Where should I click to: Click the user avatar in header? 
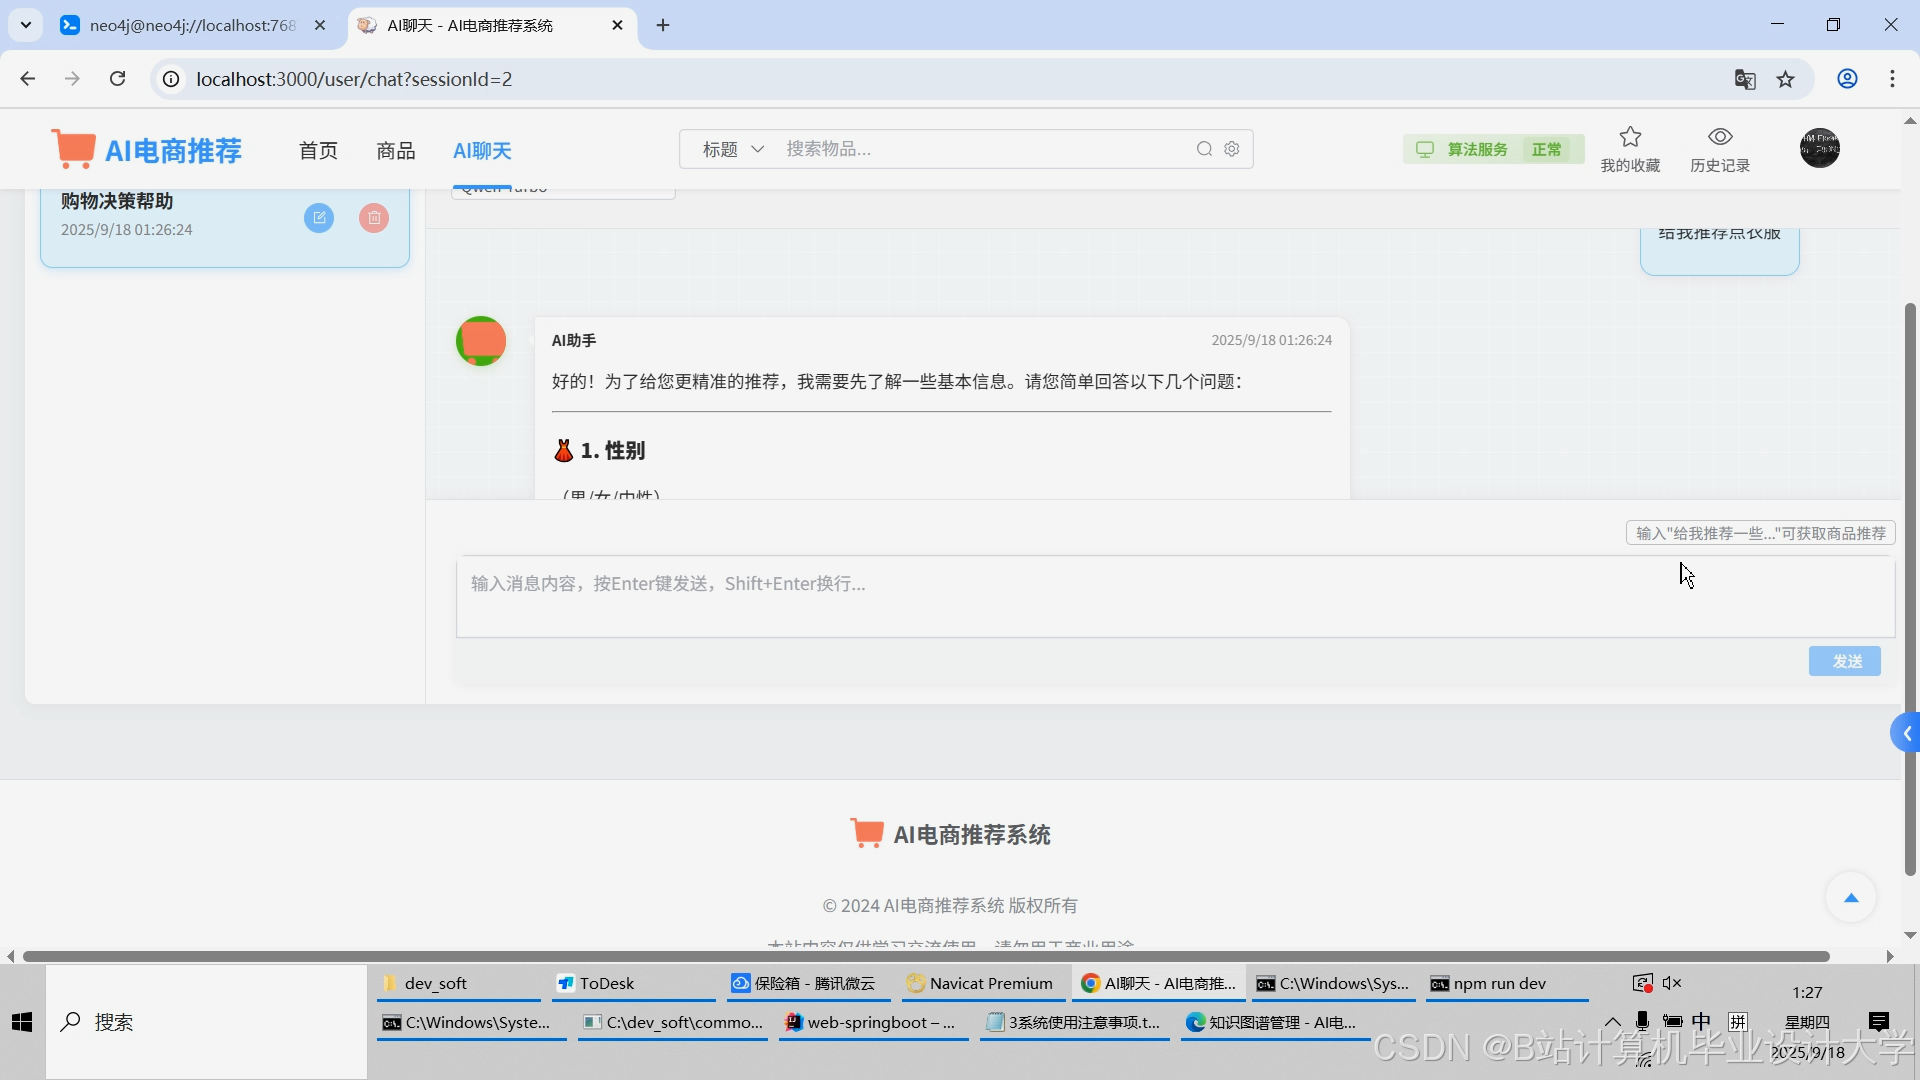tap(1819, 148)
